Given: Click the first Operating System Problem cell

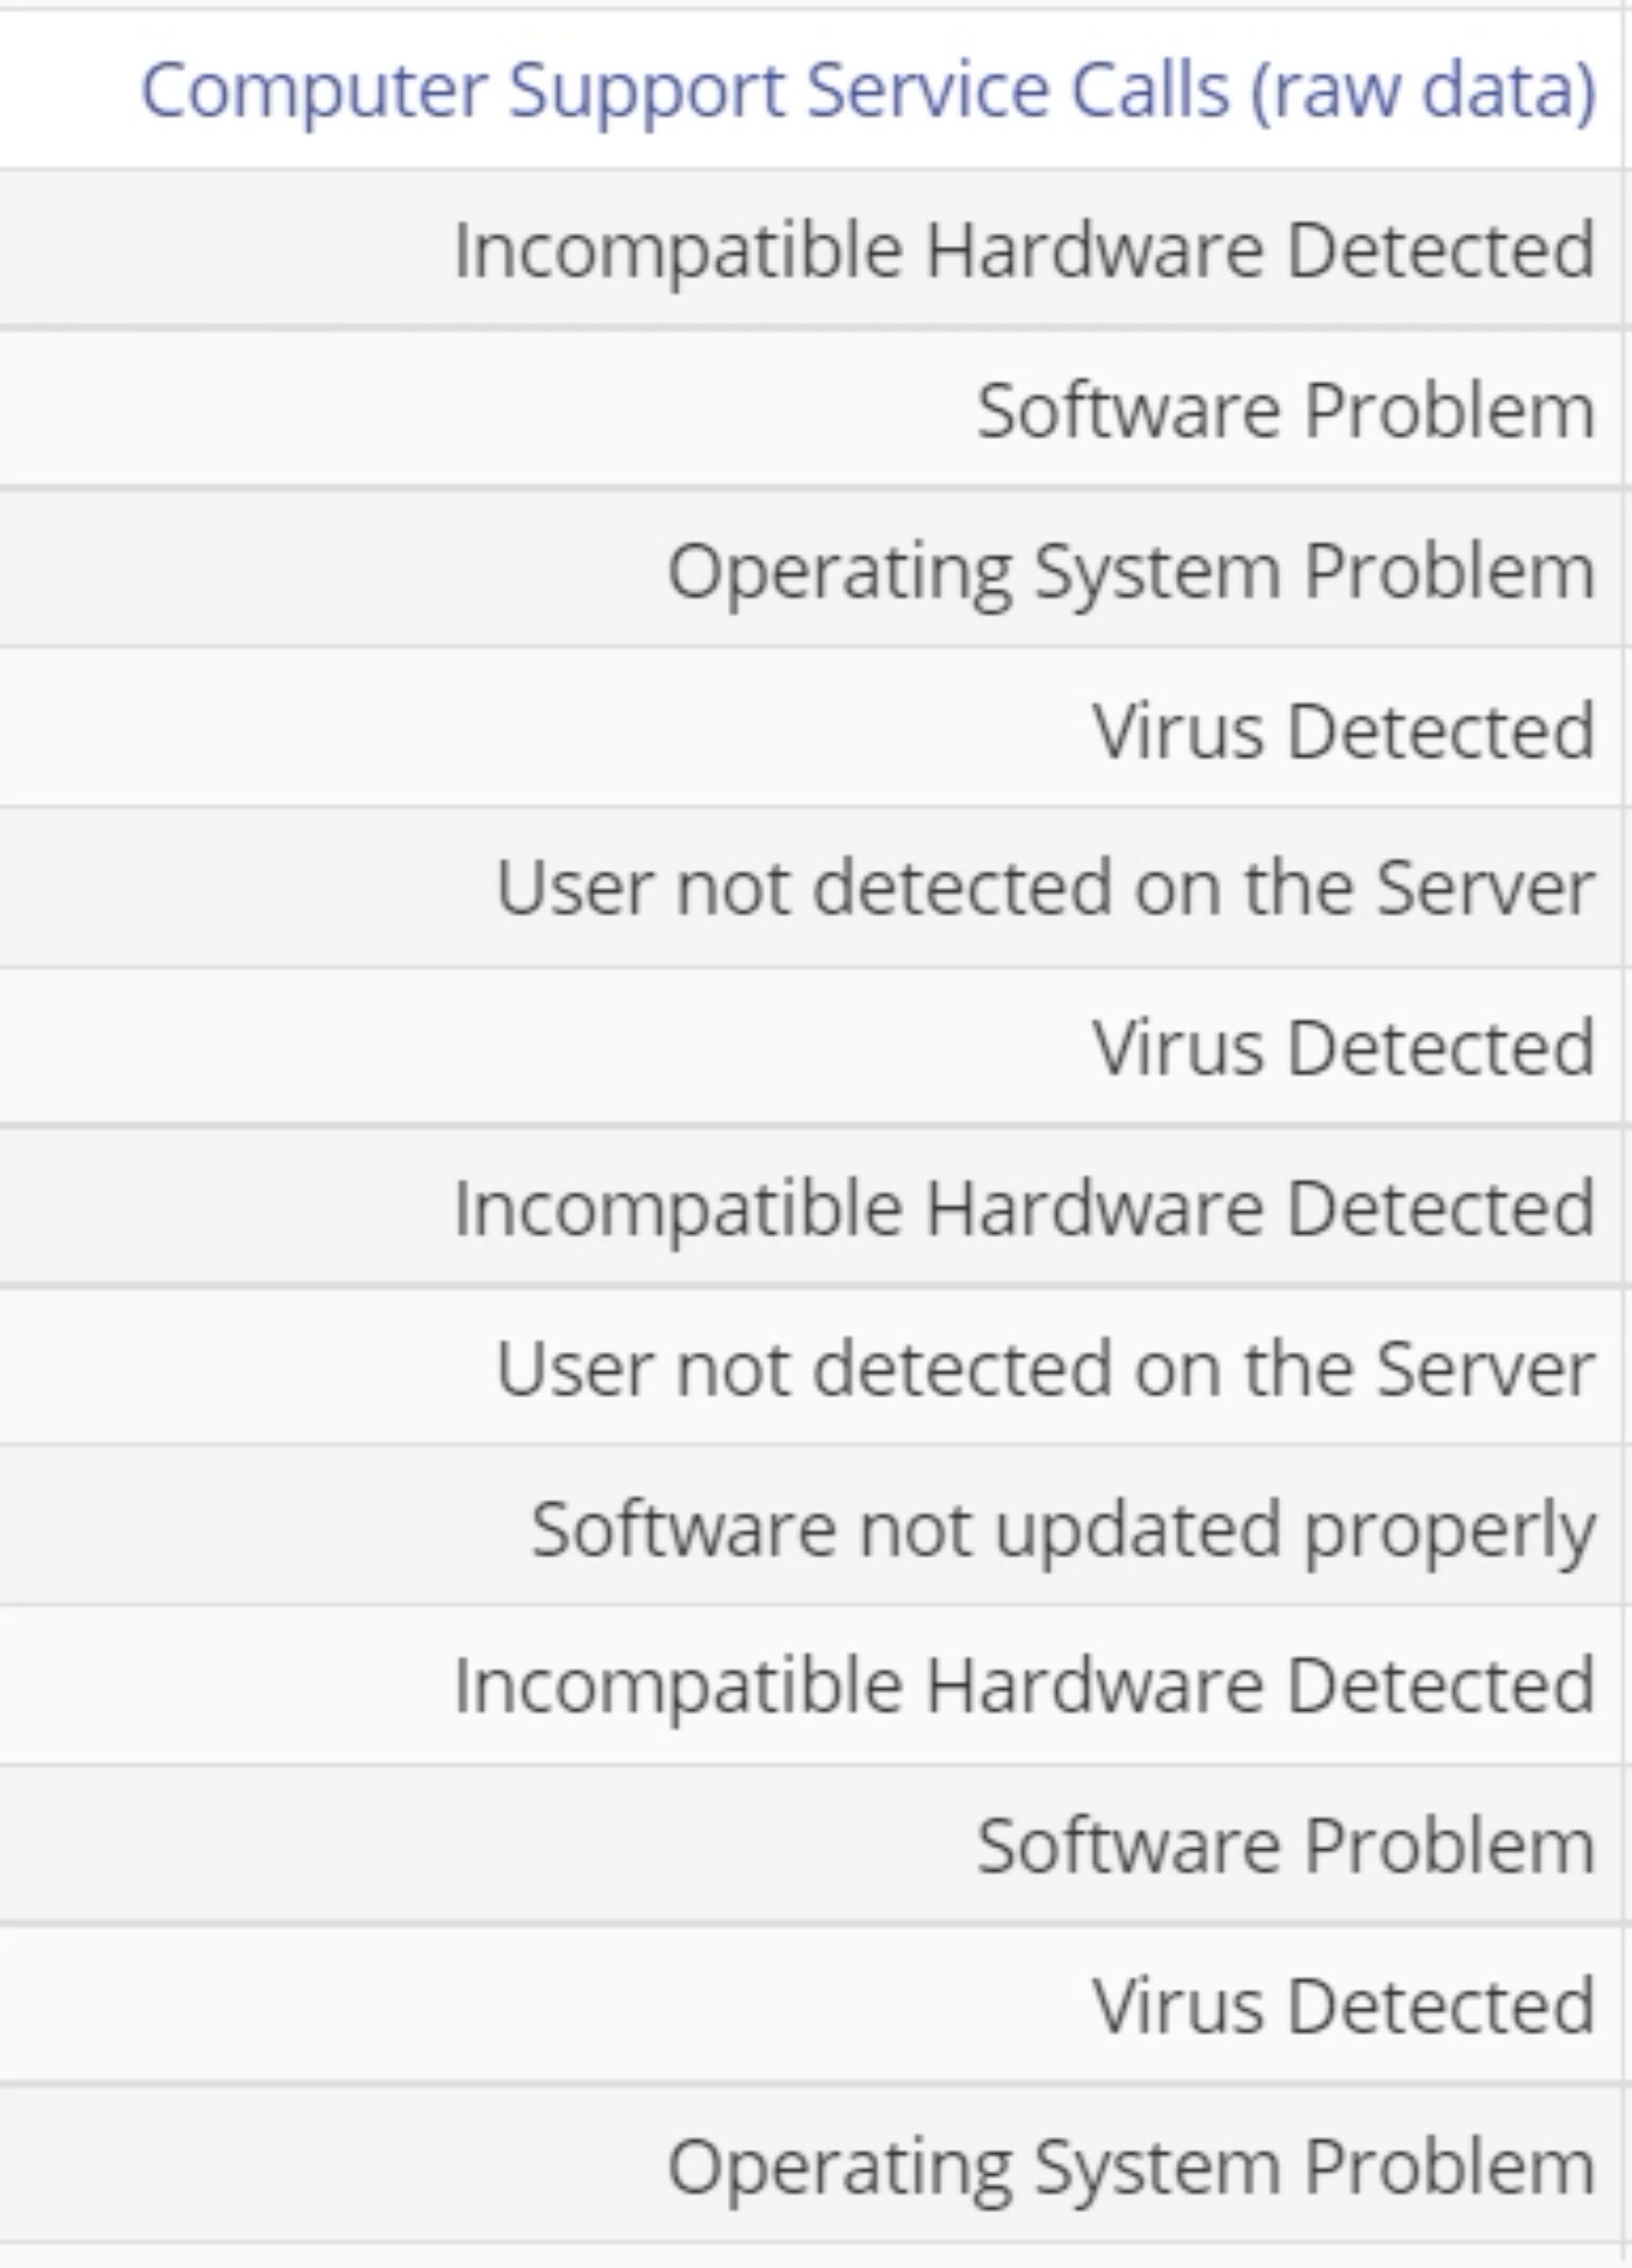Looking at the screenshot, I should (x=810, y=568).
